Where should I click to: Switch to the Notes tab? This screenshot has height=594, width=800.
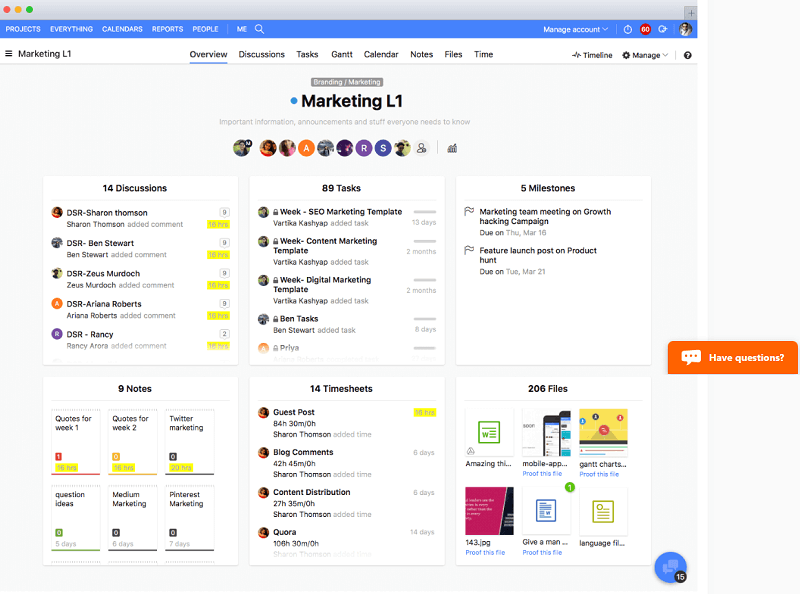pos(421,54)
